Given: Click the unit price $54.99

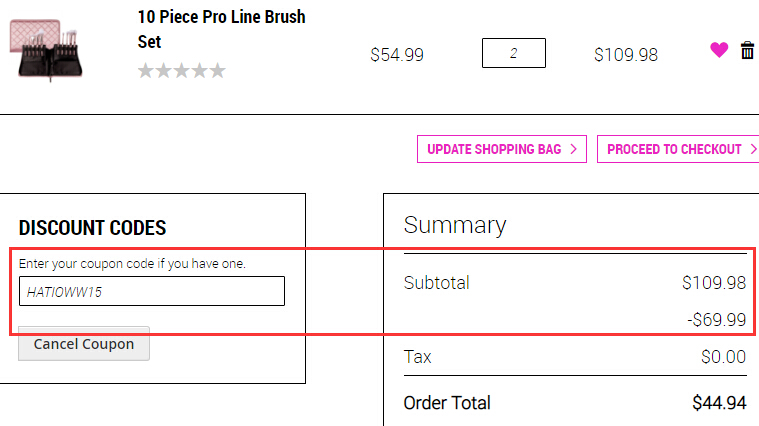Looking at the screenshot, I should coord(397,55).
